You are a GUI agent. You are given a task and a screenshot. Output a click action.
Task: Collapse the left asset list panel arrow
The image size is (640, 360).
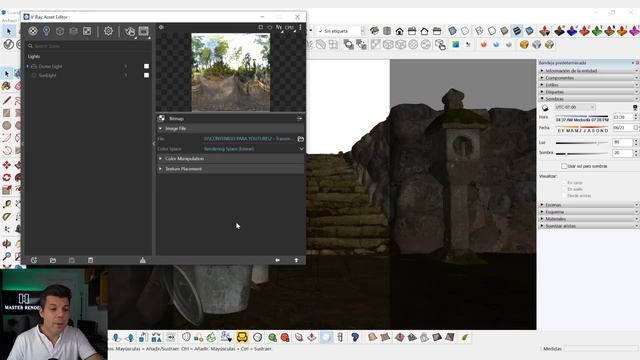point(154,143)
